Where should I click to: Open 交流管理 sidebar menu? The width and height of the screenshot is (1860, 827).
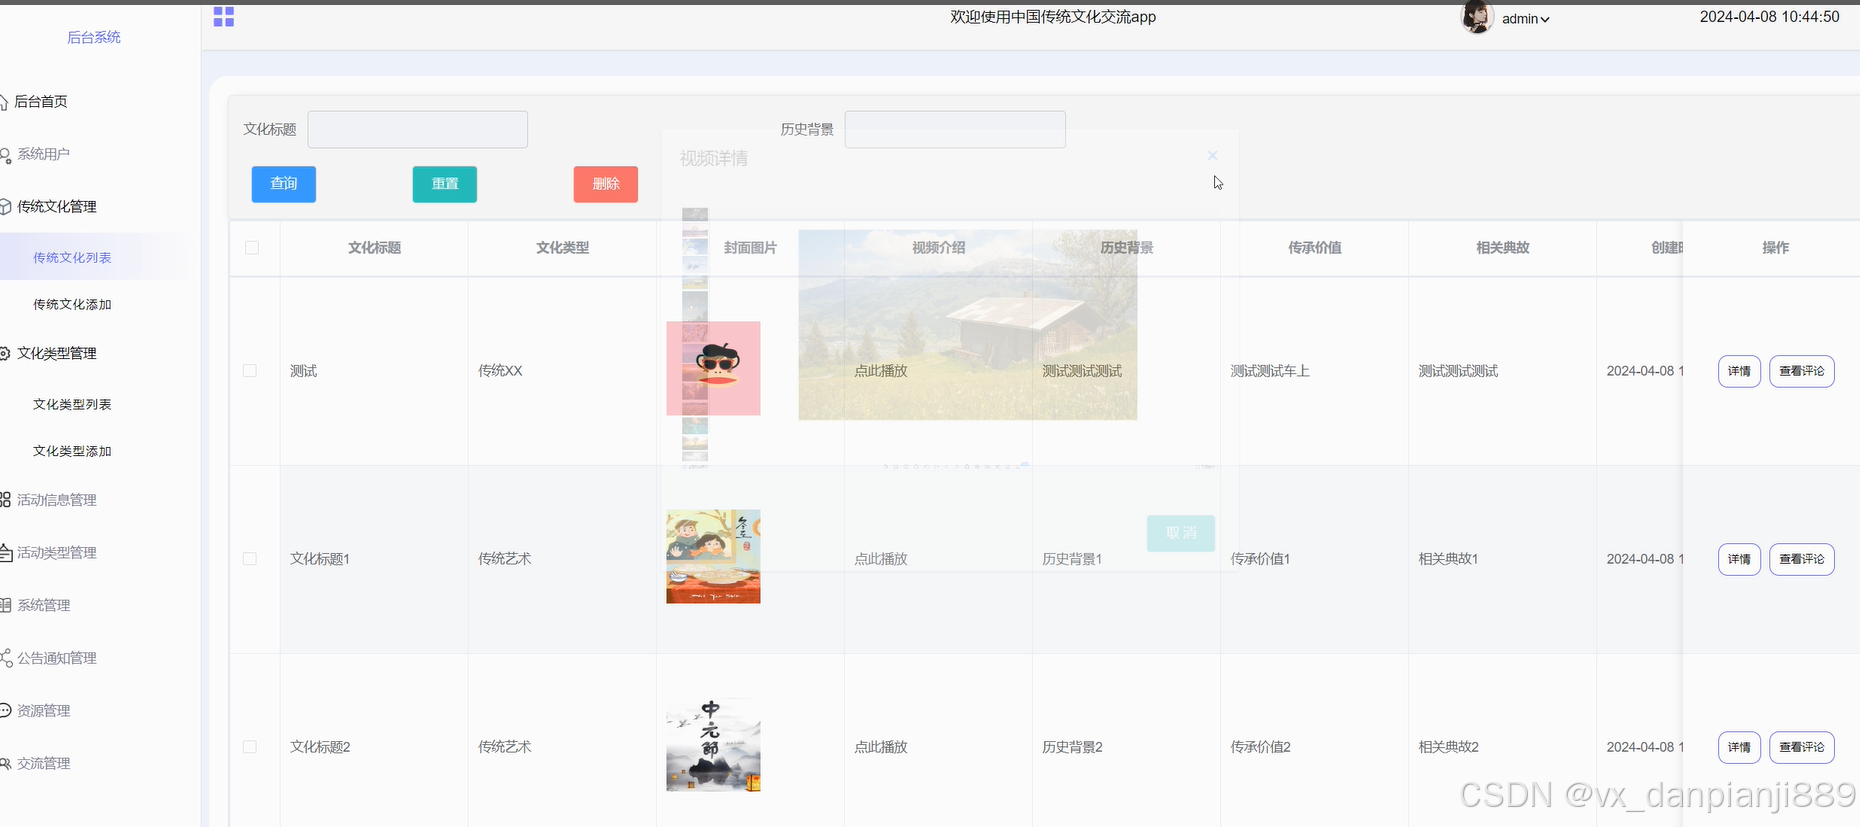[x=43, y=763]
